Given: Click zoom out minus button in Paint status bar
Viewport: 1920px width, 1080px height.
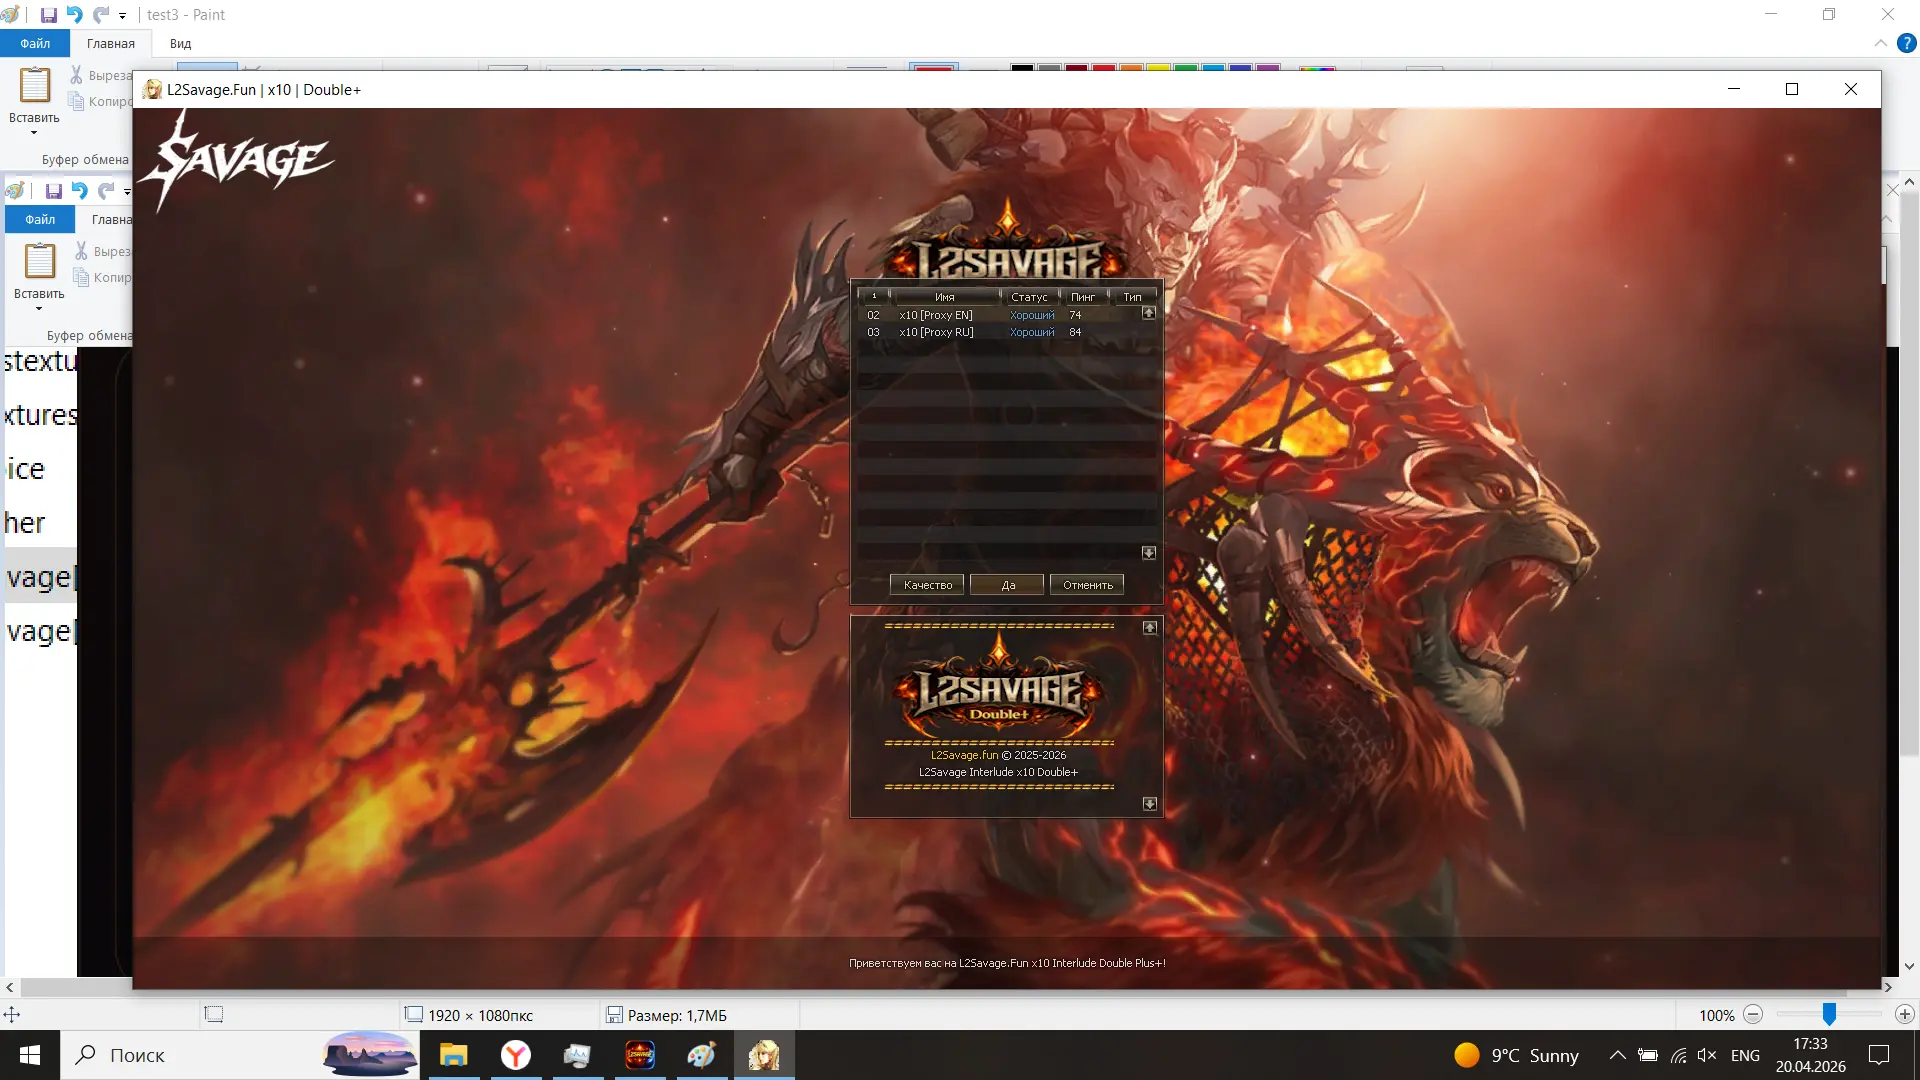Looking at the screenshot, I should click(x=1753, y=1014).
